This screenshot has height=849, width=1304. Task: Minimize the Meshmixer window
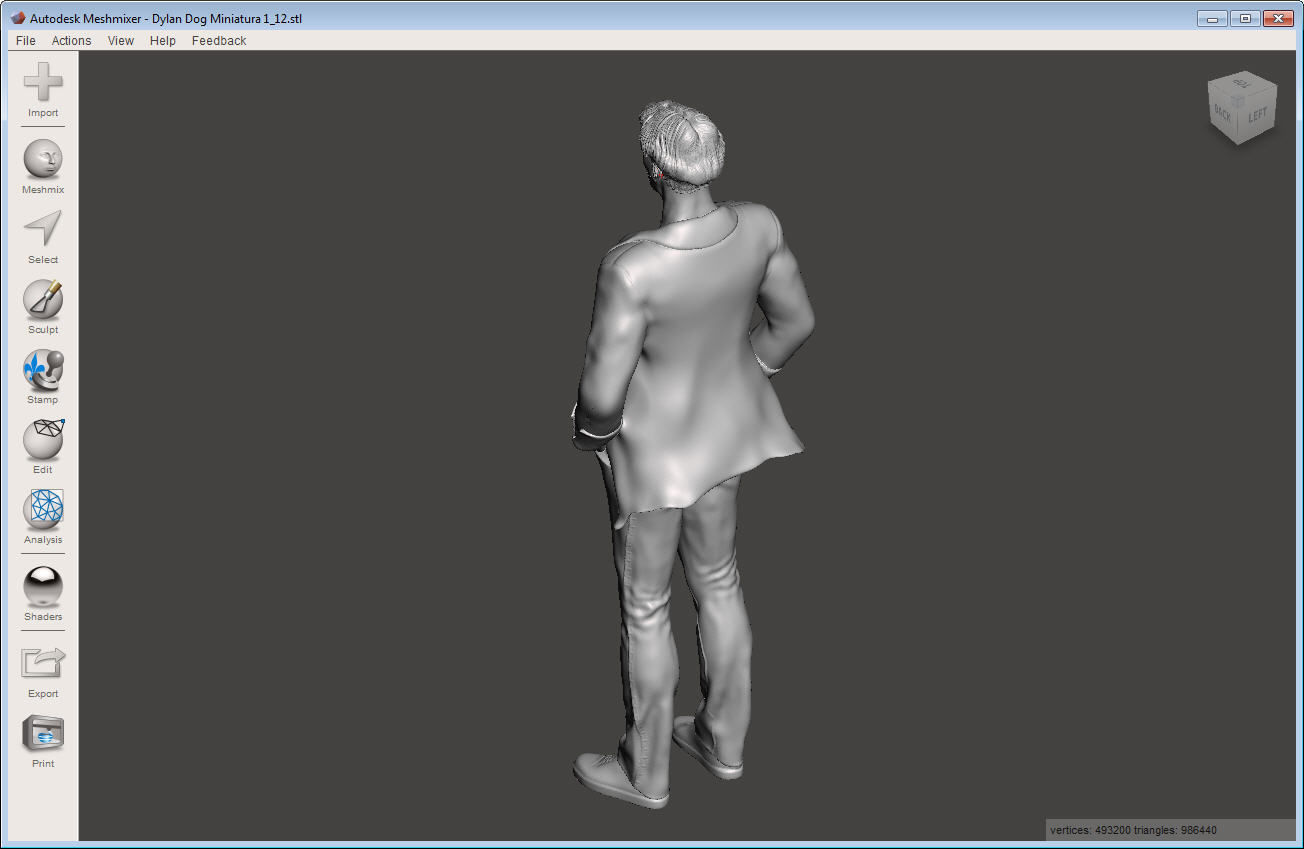pos(1213,18)
